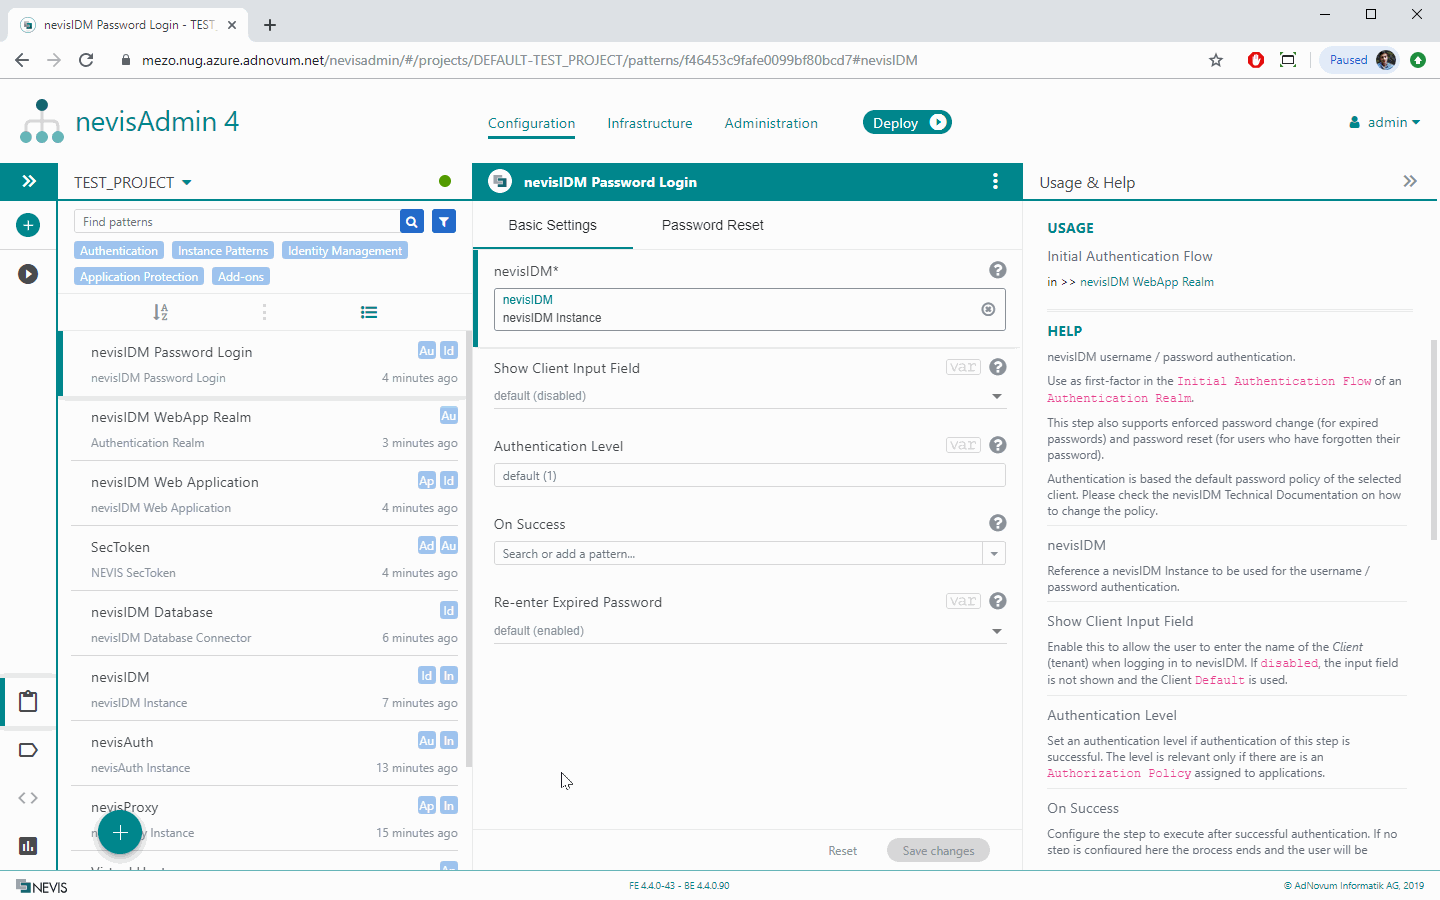
Task: Select the nevisIDM Web Application pattern
Action: 264,493
